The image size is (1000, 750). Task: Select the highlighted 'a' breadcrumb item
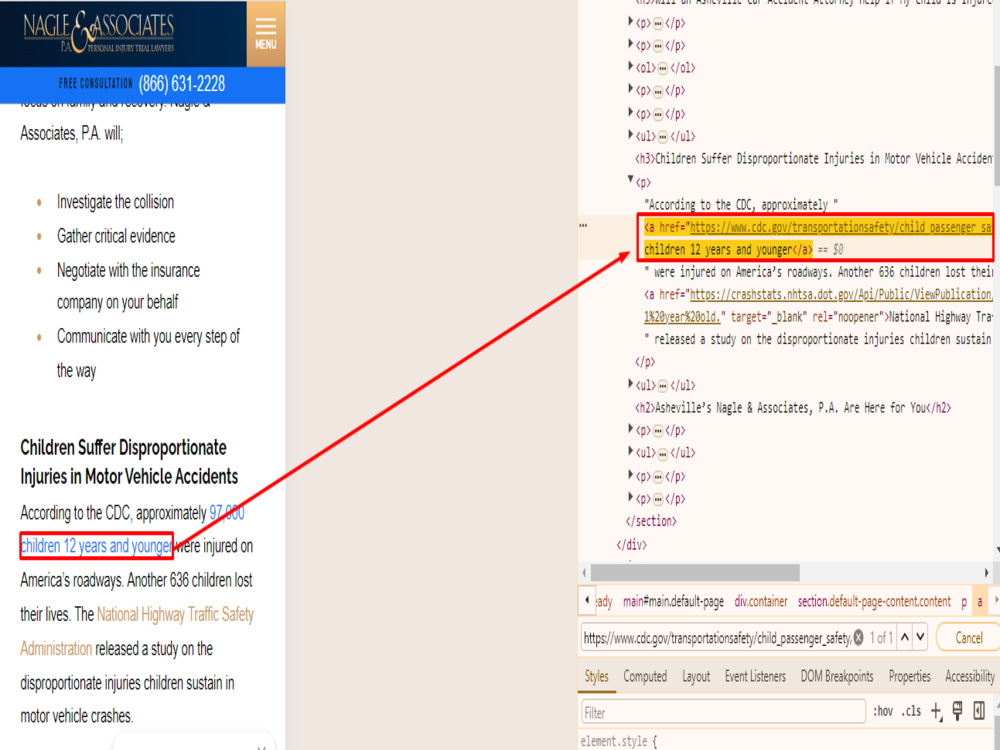[980, 601]
